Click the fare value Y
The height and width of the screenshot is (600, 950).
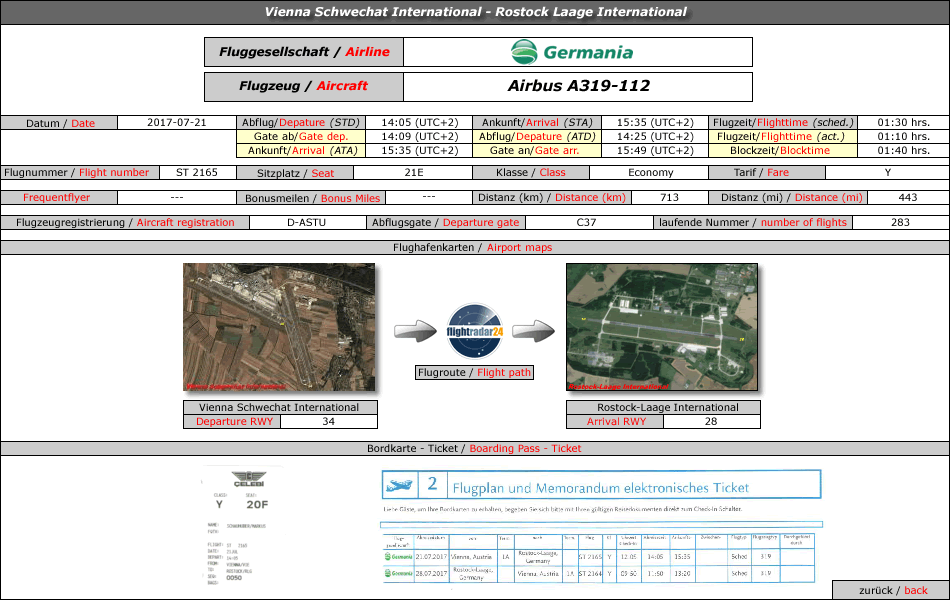pos(888,173)
